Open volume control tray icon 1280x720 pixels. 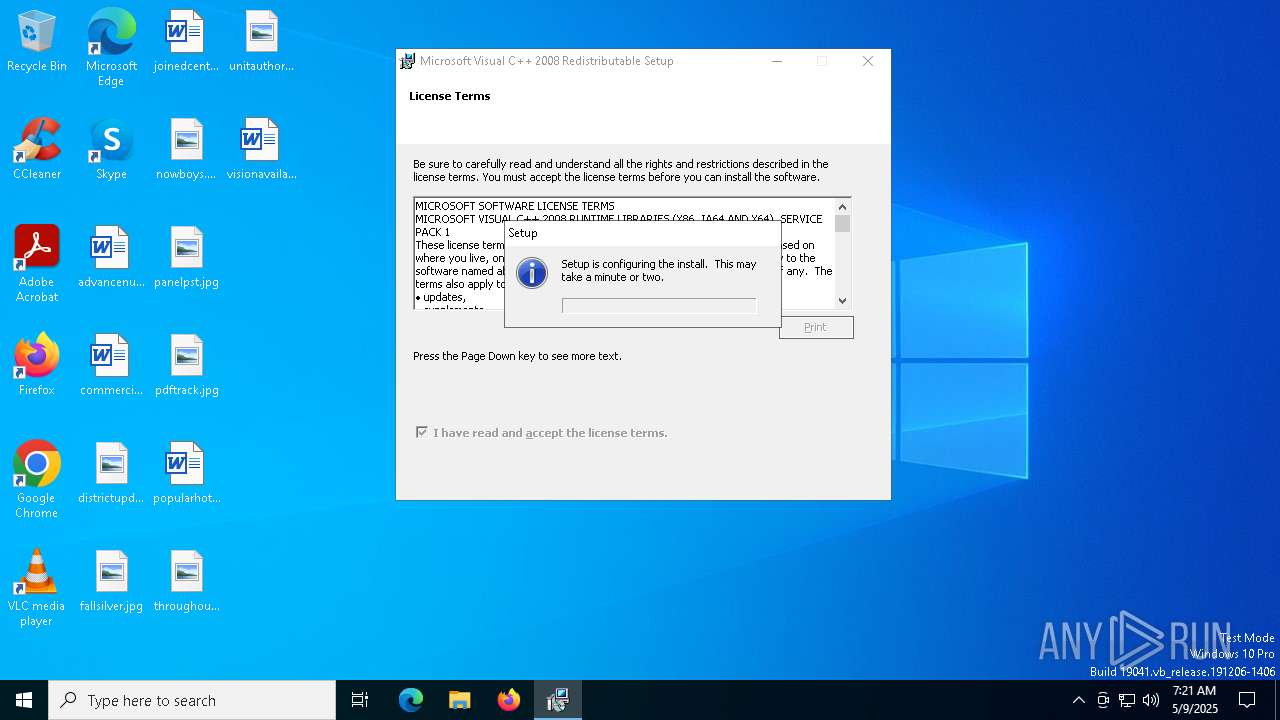click(1151, 700)
